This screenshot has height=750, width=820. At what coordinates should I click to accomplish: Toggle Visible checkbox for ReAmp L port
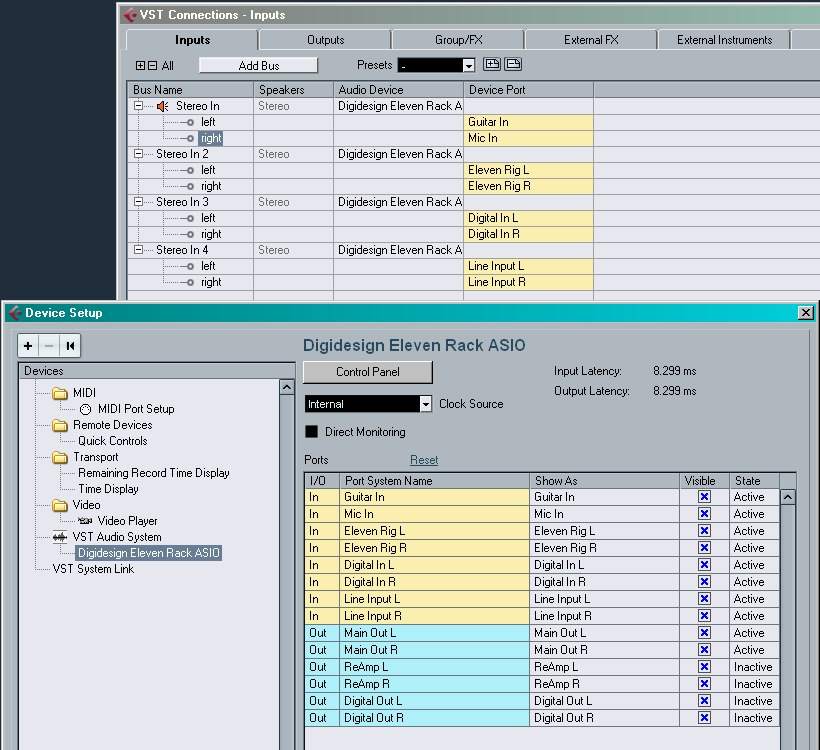click(x=704, y=667)
